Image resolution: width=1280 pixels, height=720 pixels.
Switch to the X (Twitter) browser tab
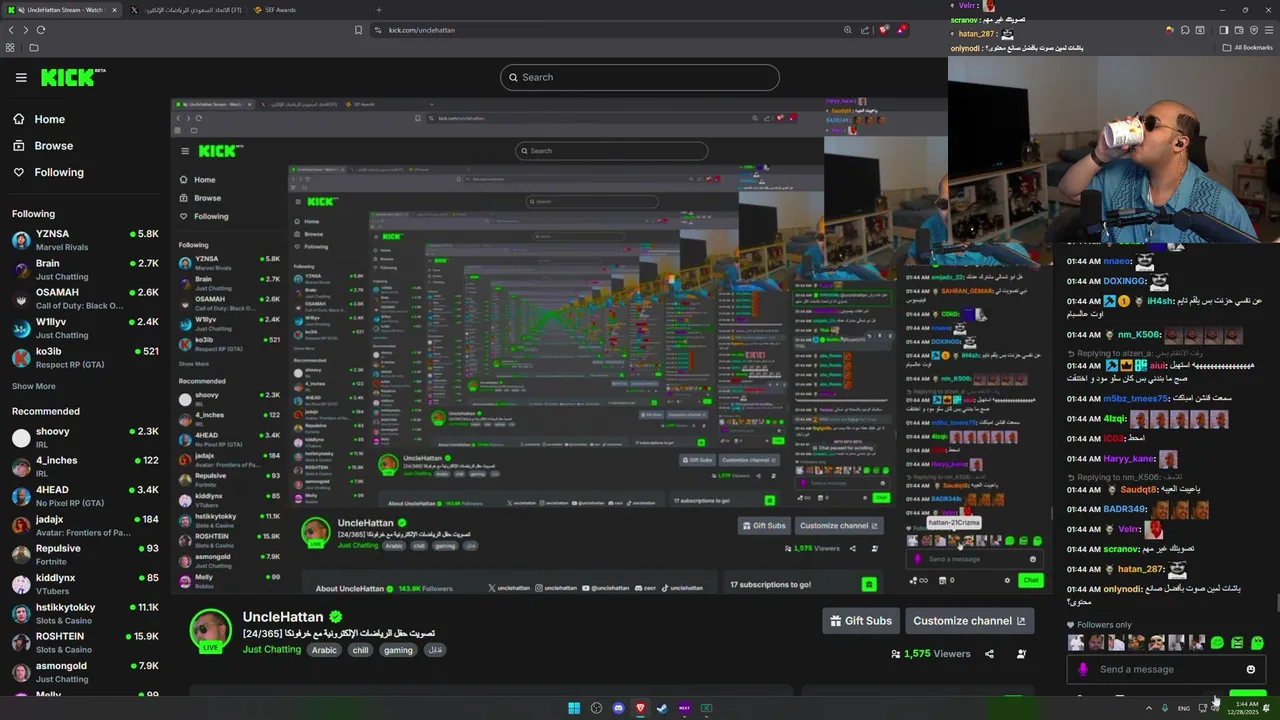185,10
